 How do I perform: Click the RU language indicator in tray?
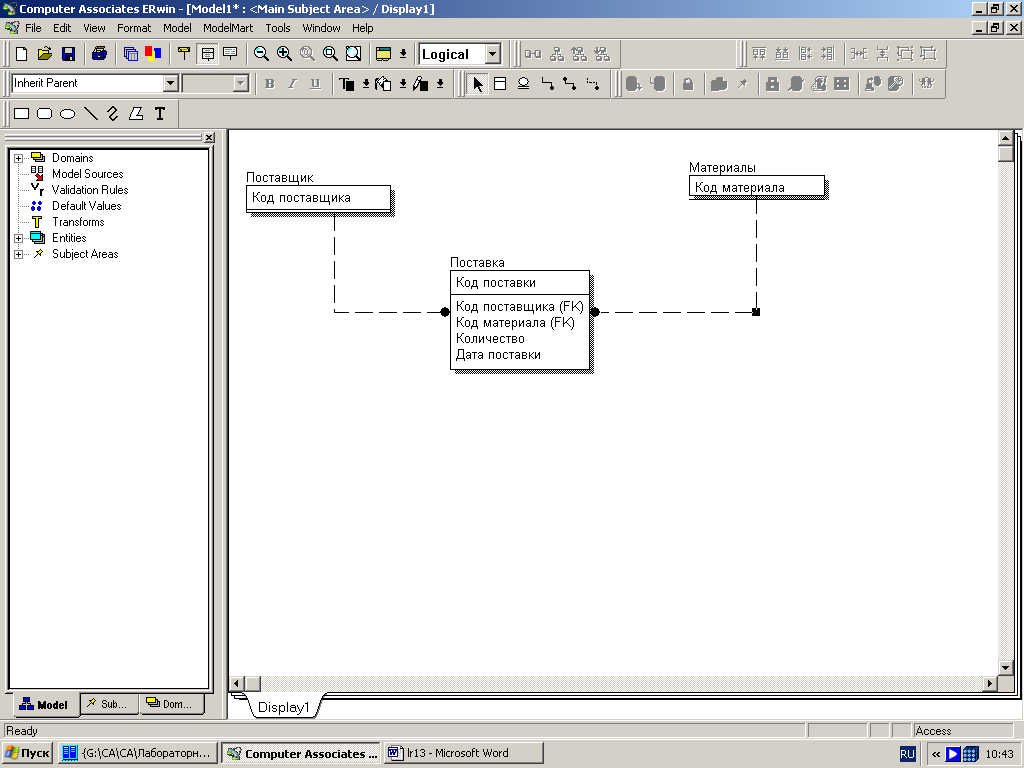click(908, 754)
